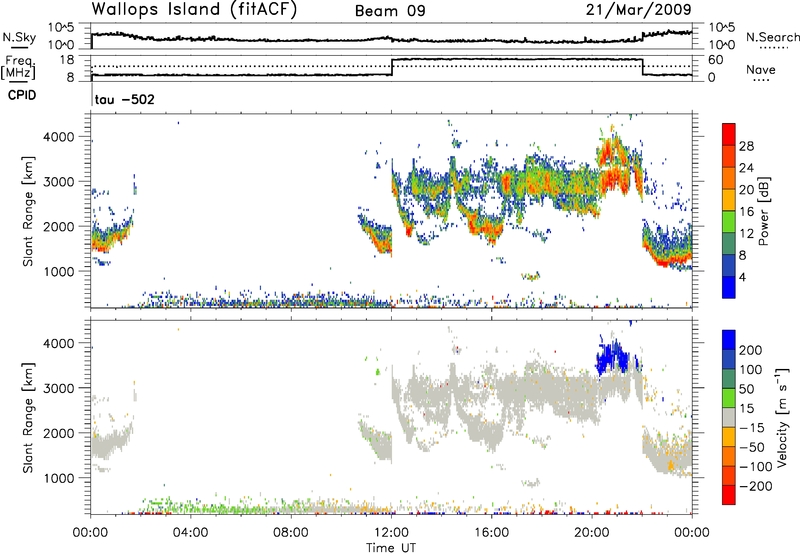The width and height of the screenshot is (800, 554).
Task: Select the '20:00' time tick label
Action: 591,533
